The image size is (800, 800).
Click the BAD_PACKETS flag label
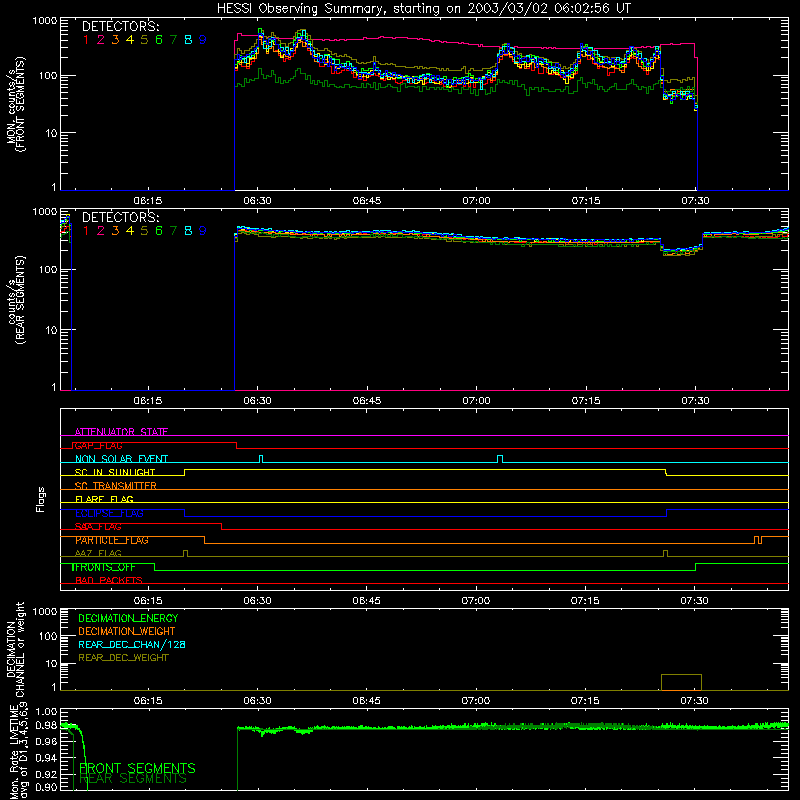109,580
